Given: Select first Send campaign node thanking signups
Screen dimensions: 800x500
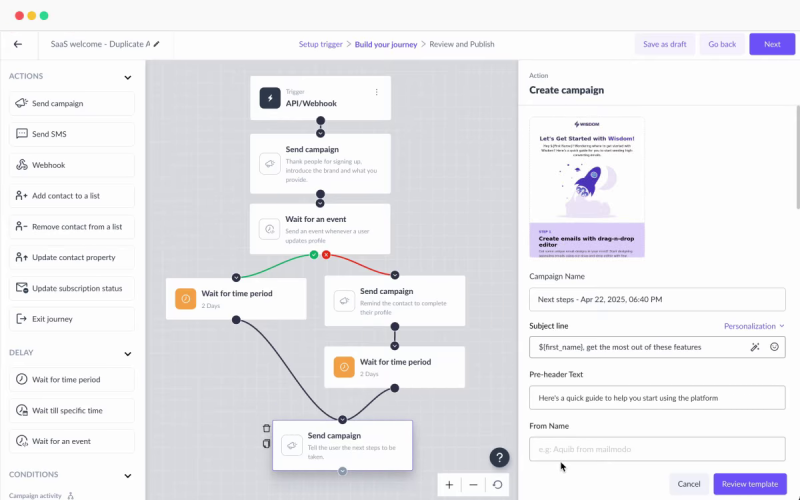Looking at the screenshot, I should click(x=320, y=164).
